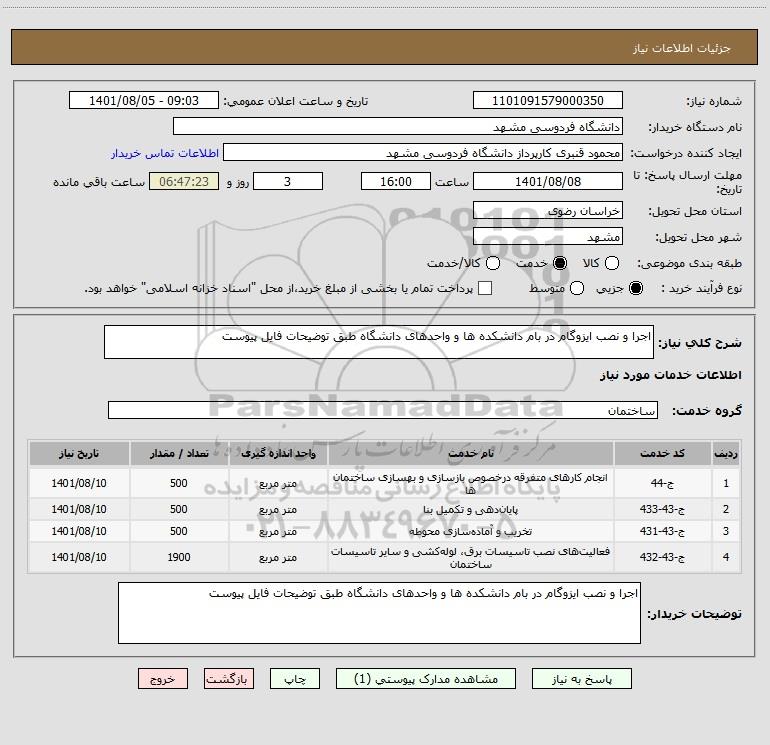Click quantity cell showing 1900

coord(179,557)
